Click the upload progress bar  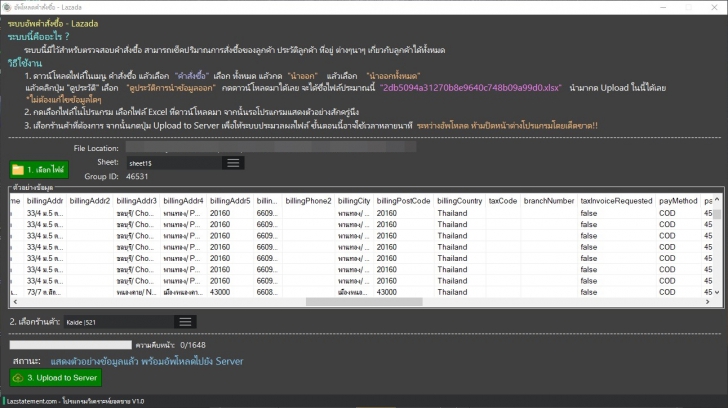[x=71, y=345]
